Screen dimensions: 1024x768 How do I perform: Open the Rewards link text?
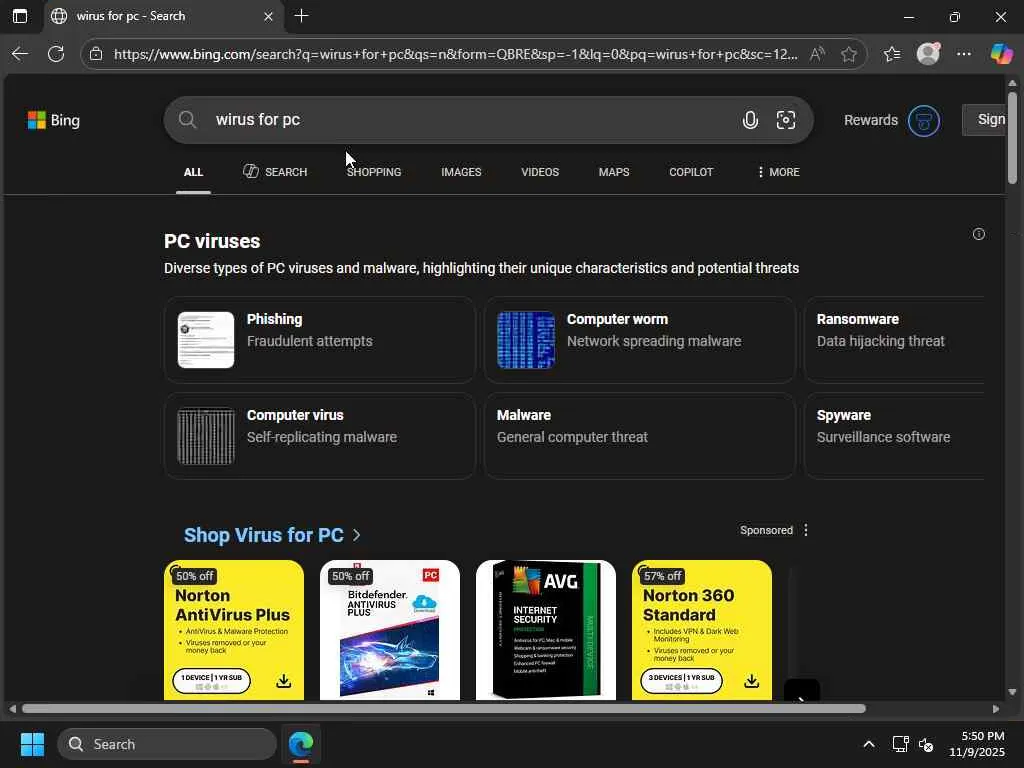(x=871, y=120)
